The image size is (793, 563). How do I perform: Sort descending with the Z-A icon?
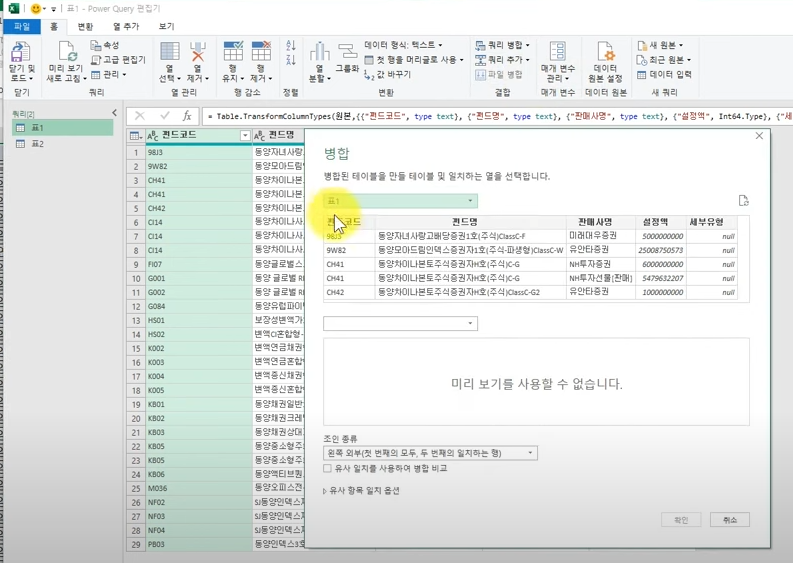[x=291, y=60]
